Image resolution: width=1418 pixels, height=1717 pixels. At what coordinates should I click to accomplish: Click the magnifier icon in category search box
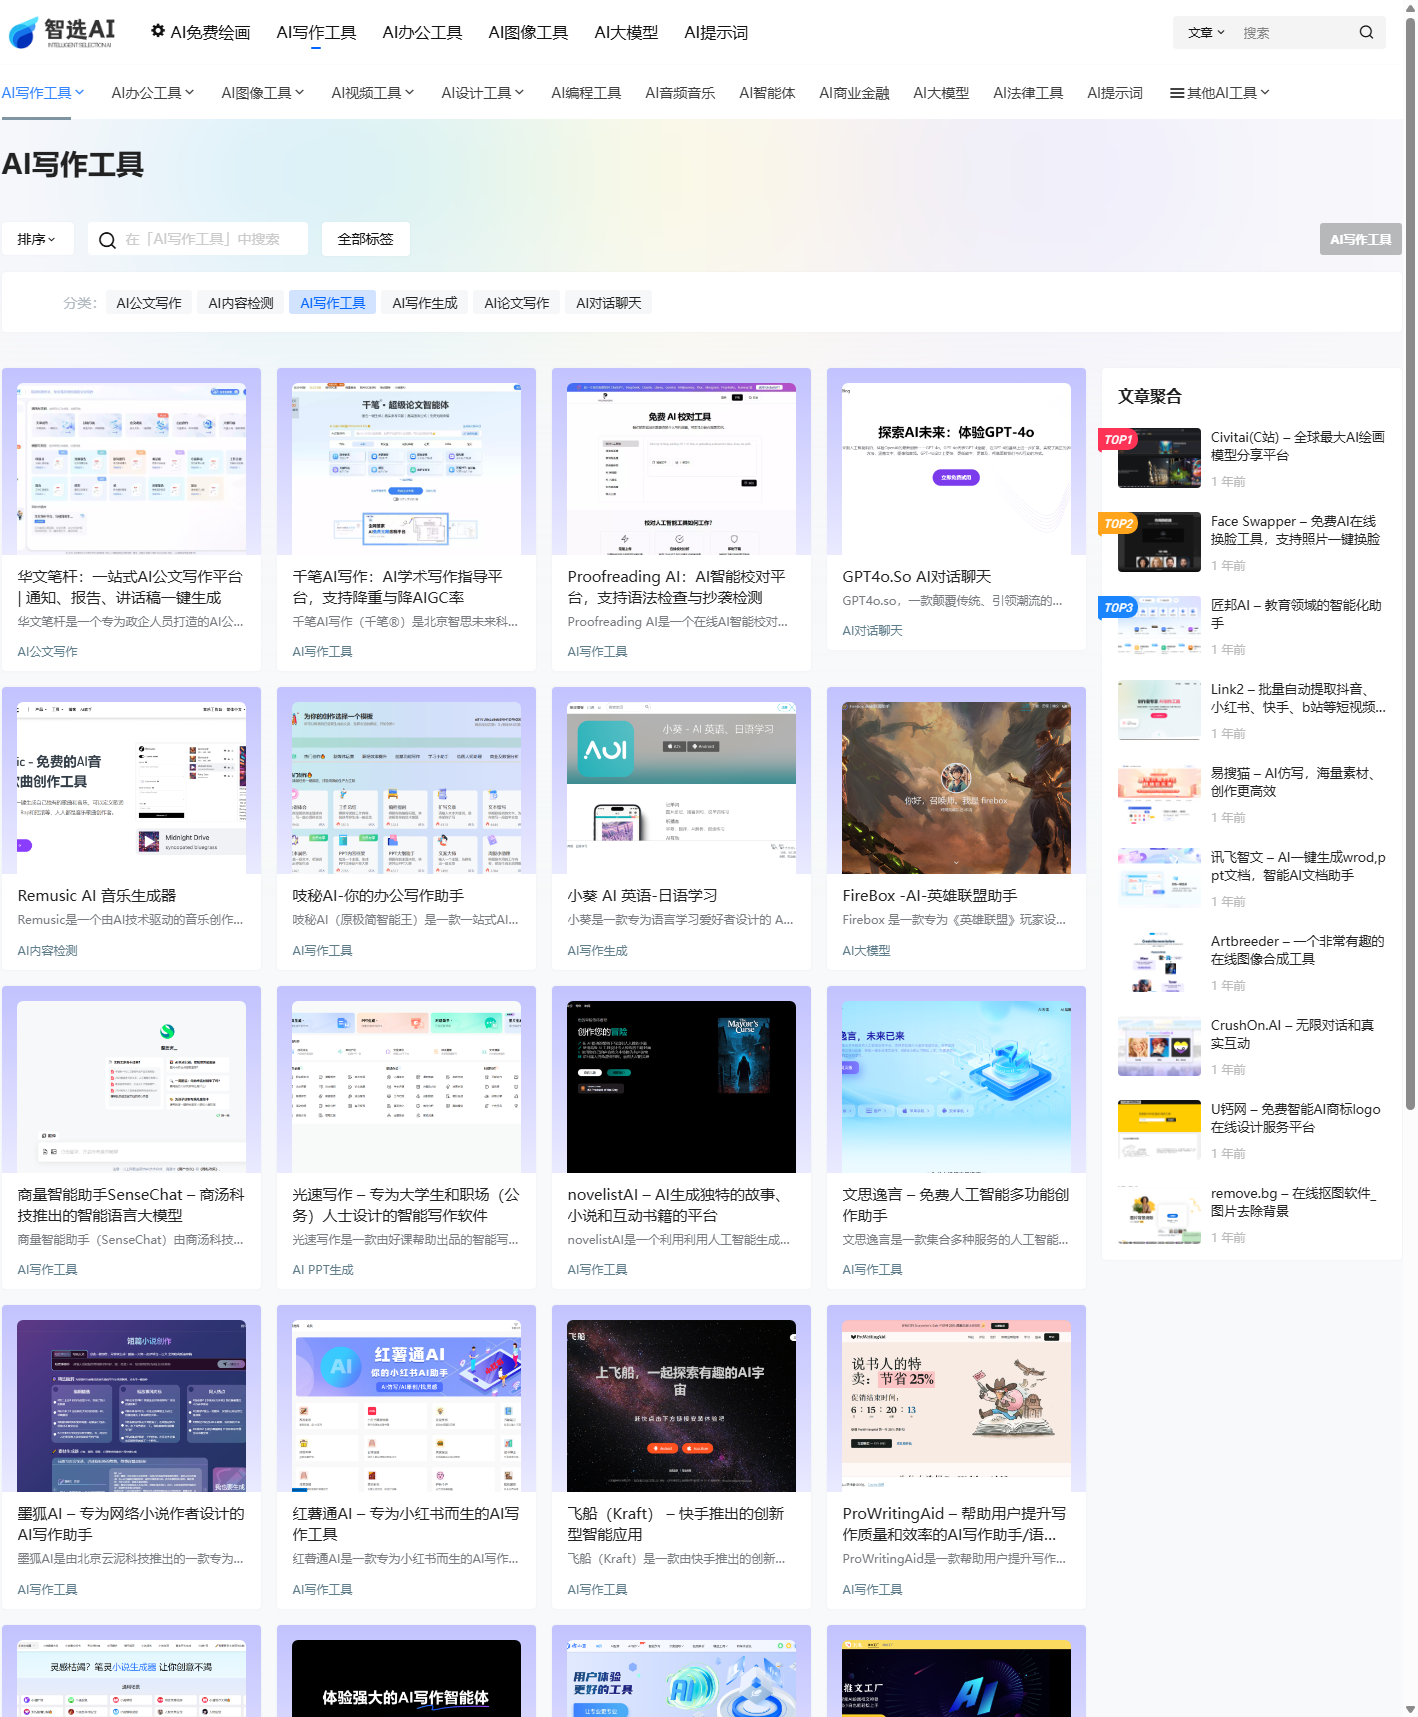(107, 240)
